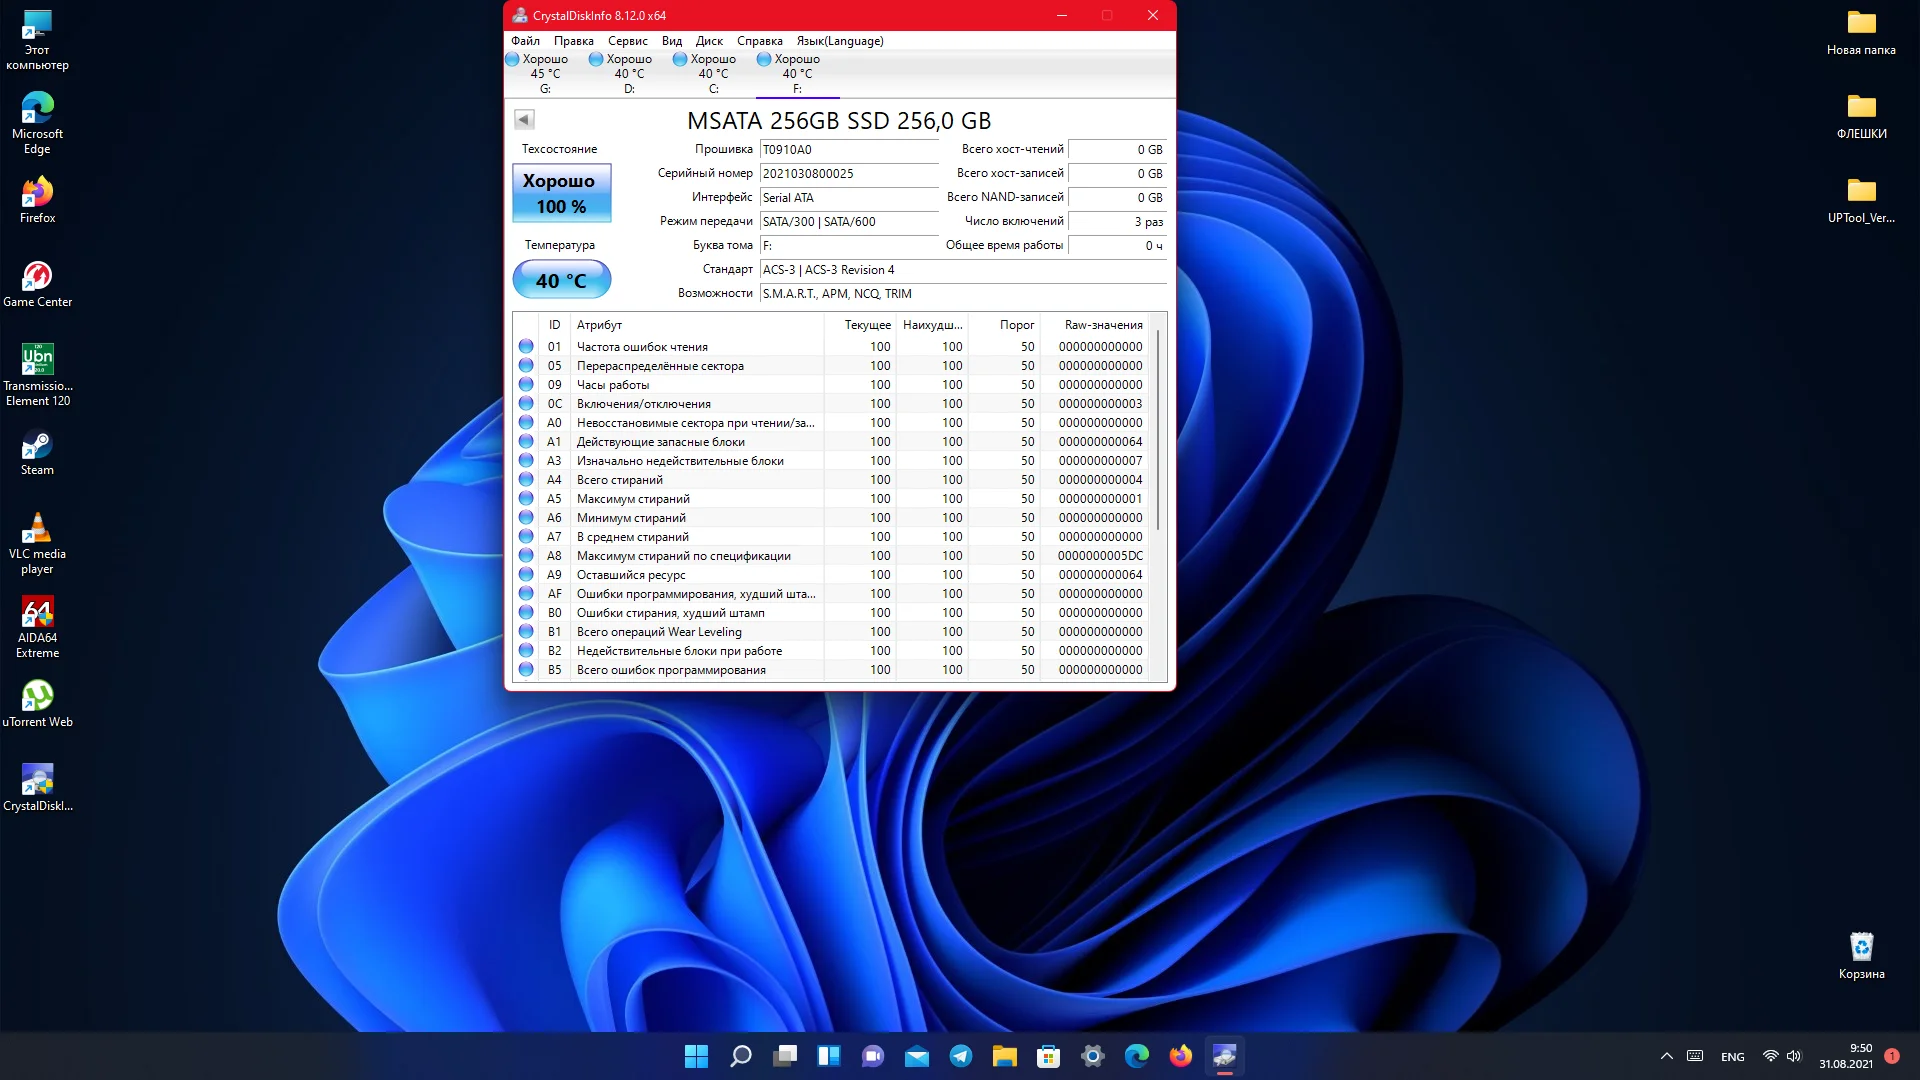Click the SMART list vertical scrollbar
This screenshot has height=1080, width=1920.
(1158, 430)
